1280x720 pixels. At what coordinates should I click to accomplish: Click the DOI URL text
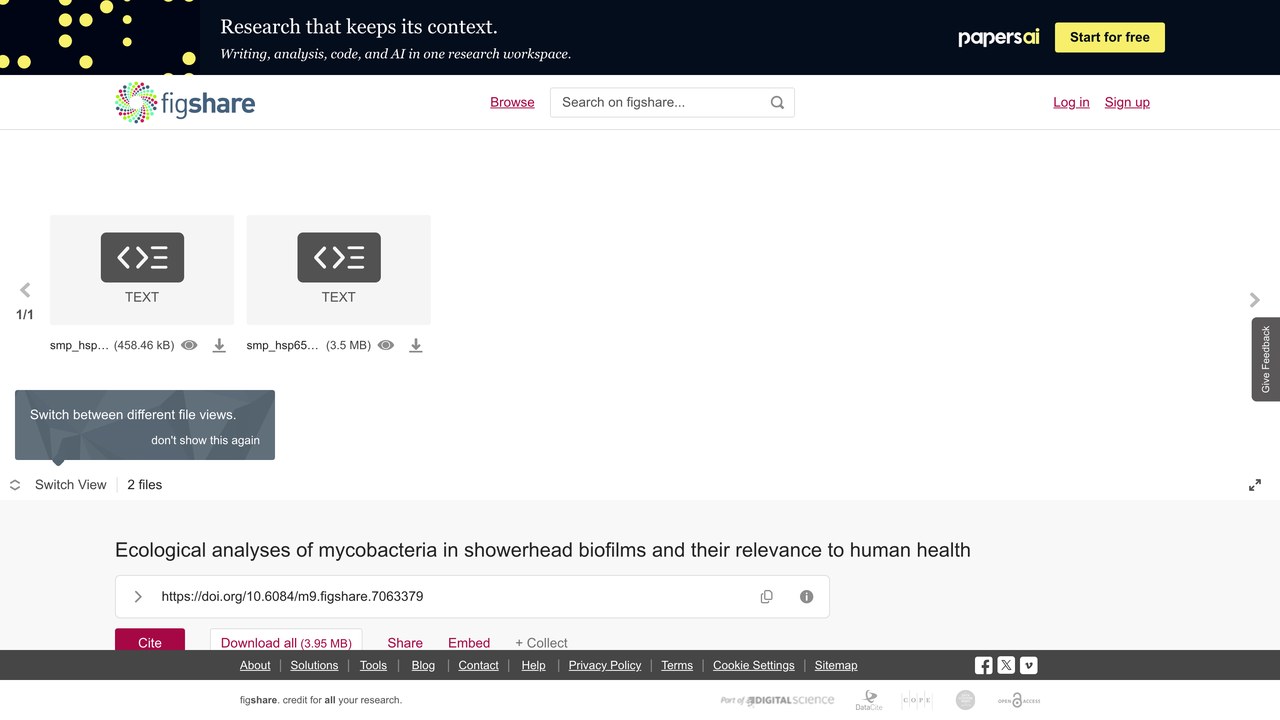point(292,596)
